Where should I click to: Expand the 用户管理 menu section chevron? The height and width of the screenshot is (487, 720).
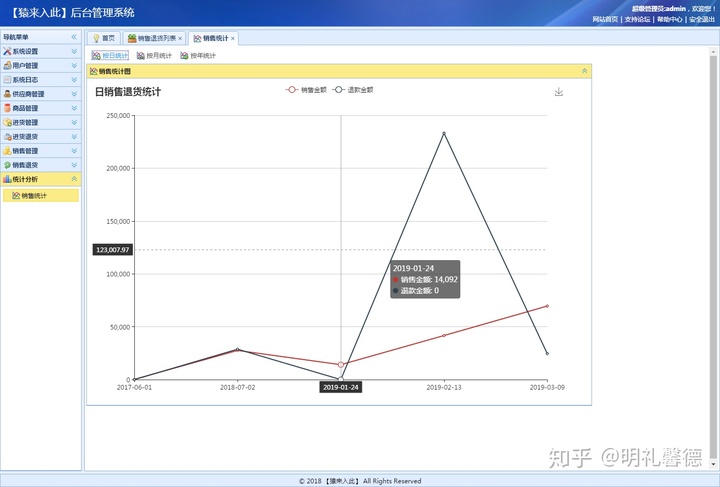coord(74,66)
